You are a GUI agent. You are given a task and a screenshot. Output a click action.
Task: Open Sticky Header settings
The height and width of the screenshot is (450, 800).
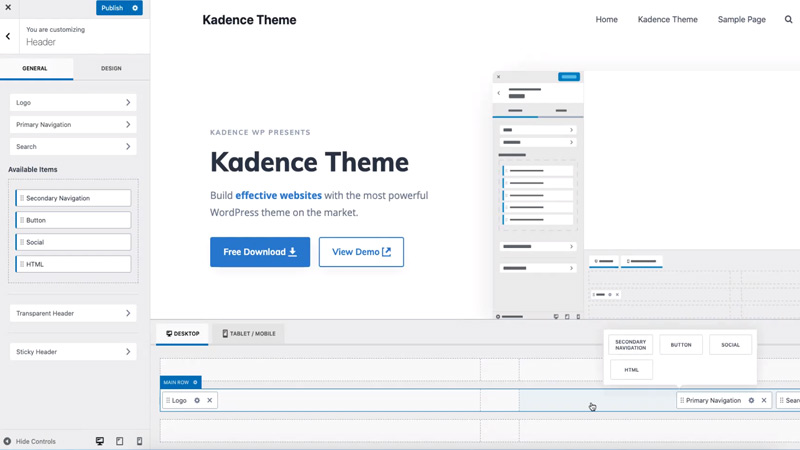73,352
